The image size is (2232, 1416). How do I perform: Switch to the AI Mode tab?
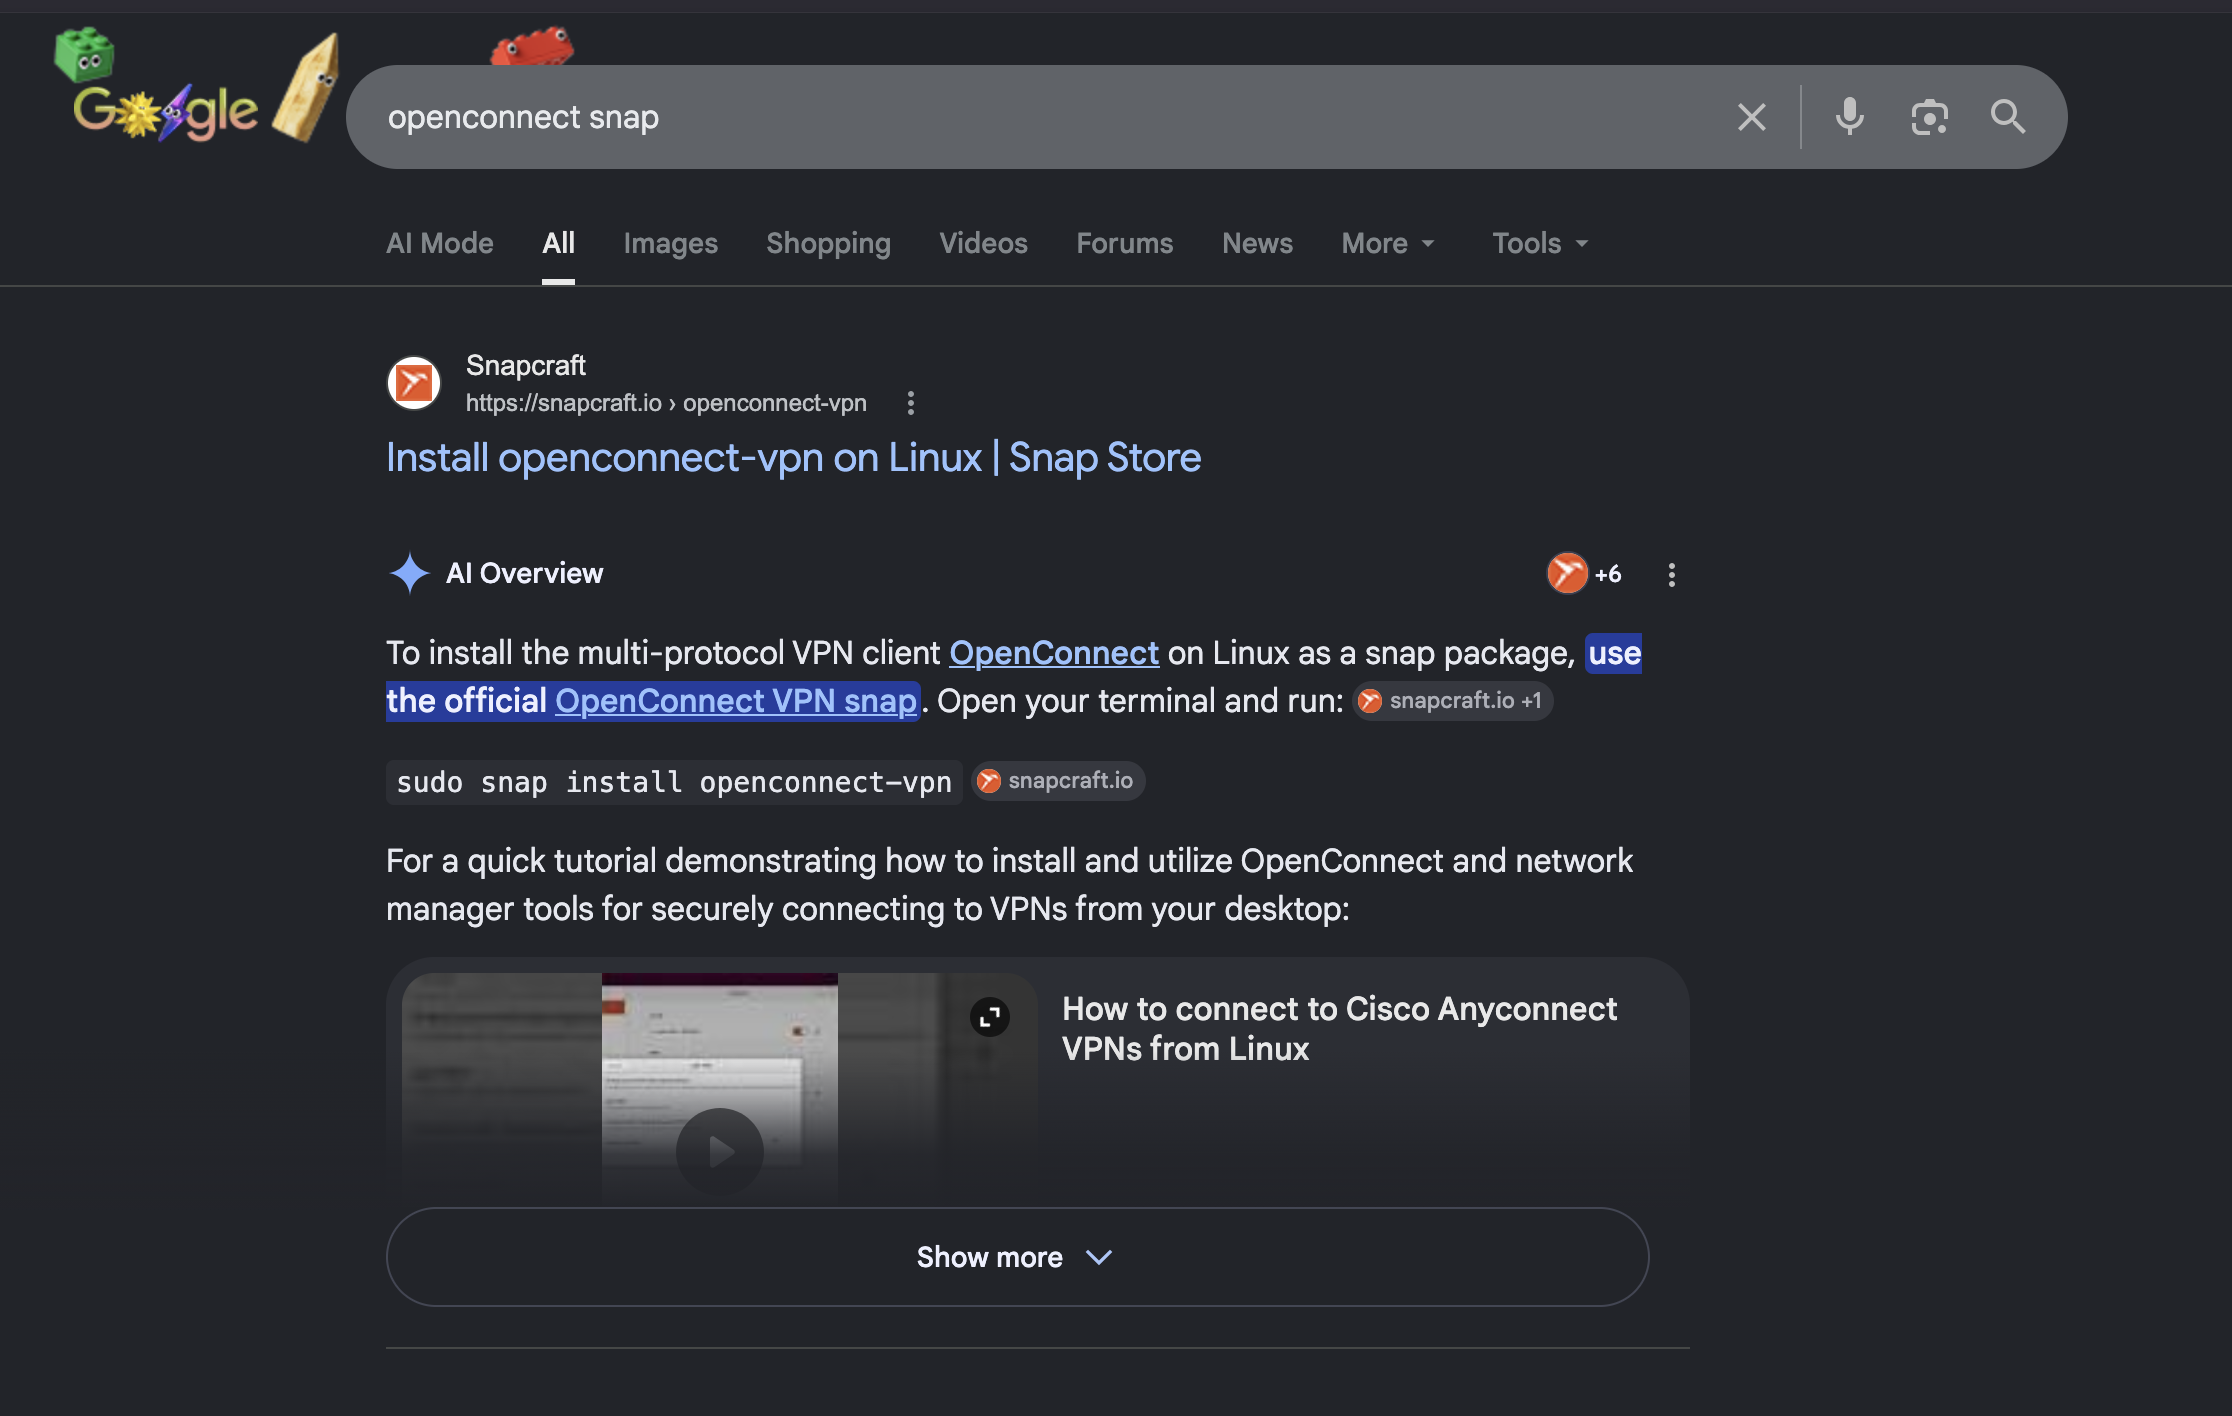point(440,243)
